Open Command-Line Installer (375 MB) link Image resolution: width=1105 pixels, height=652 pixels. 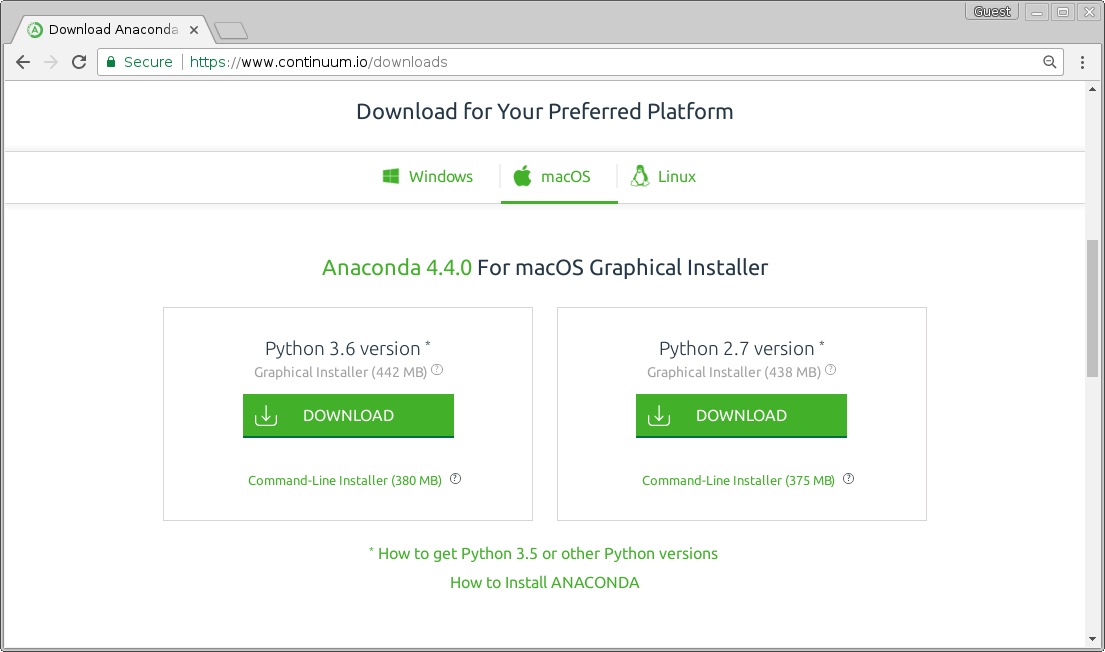click(738, 480)
